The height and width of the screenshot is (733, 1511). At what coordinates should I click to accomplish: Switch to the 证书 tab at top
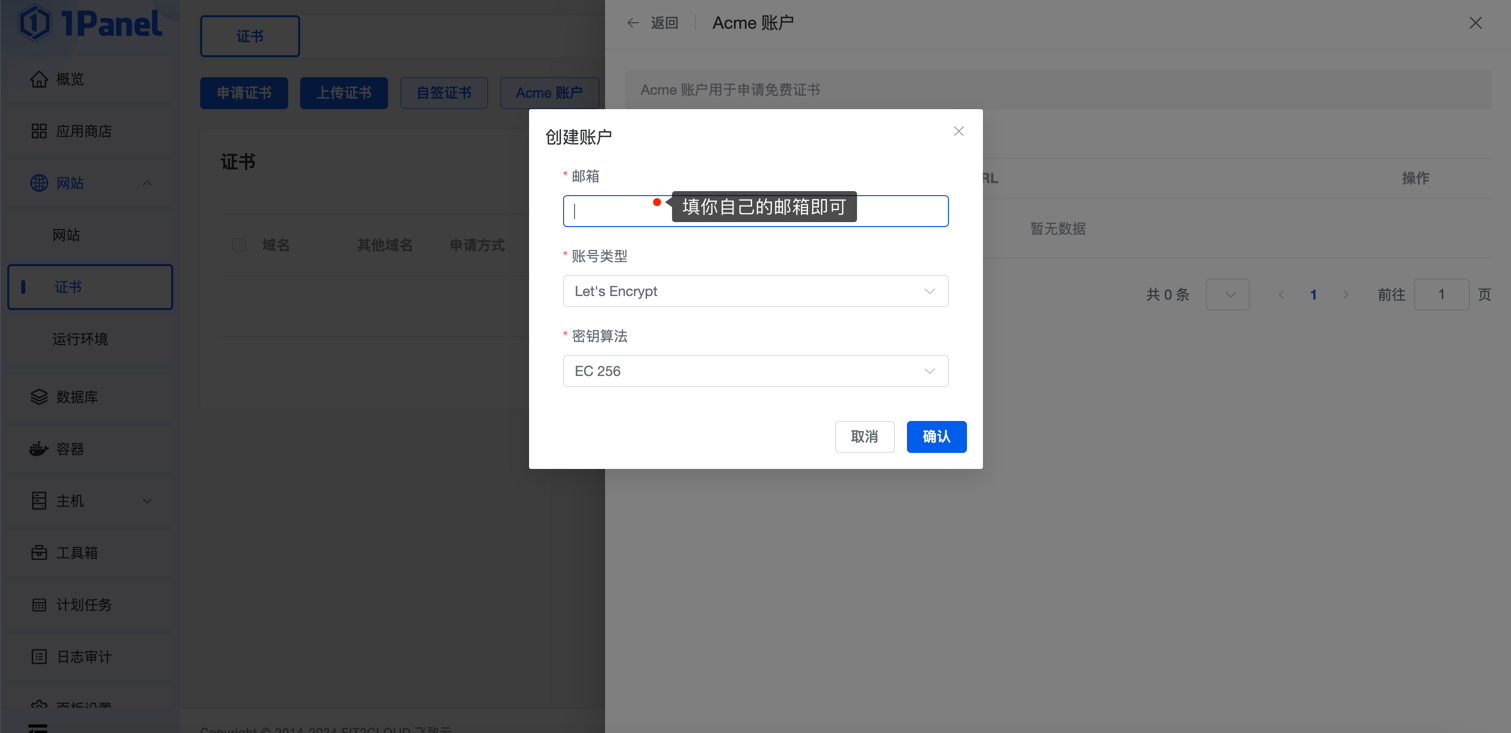pos(250,36)
